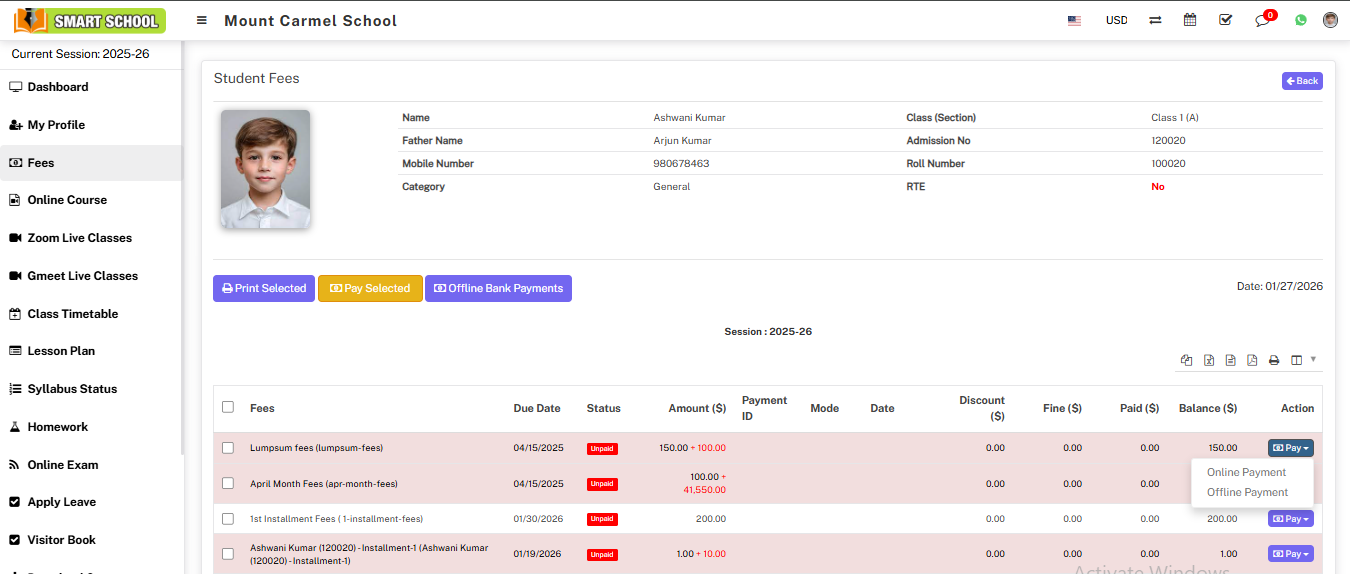1350x574 pixels.
Task: Click the Copy table data icon
Action: [x=1187, y=361]
